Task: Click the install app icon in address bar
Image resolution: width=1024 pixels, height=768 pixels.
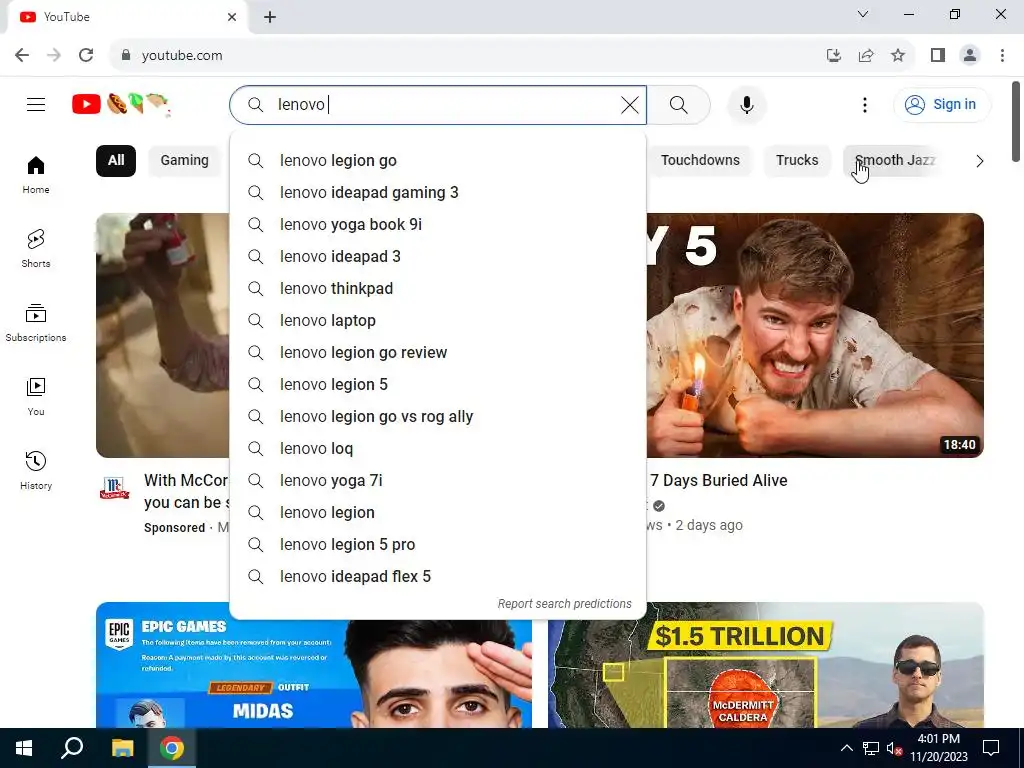Action: point(833,56)
